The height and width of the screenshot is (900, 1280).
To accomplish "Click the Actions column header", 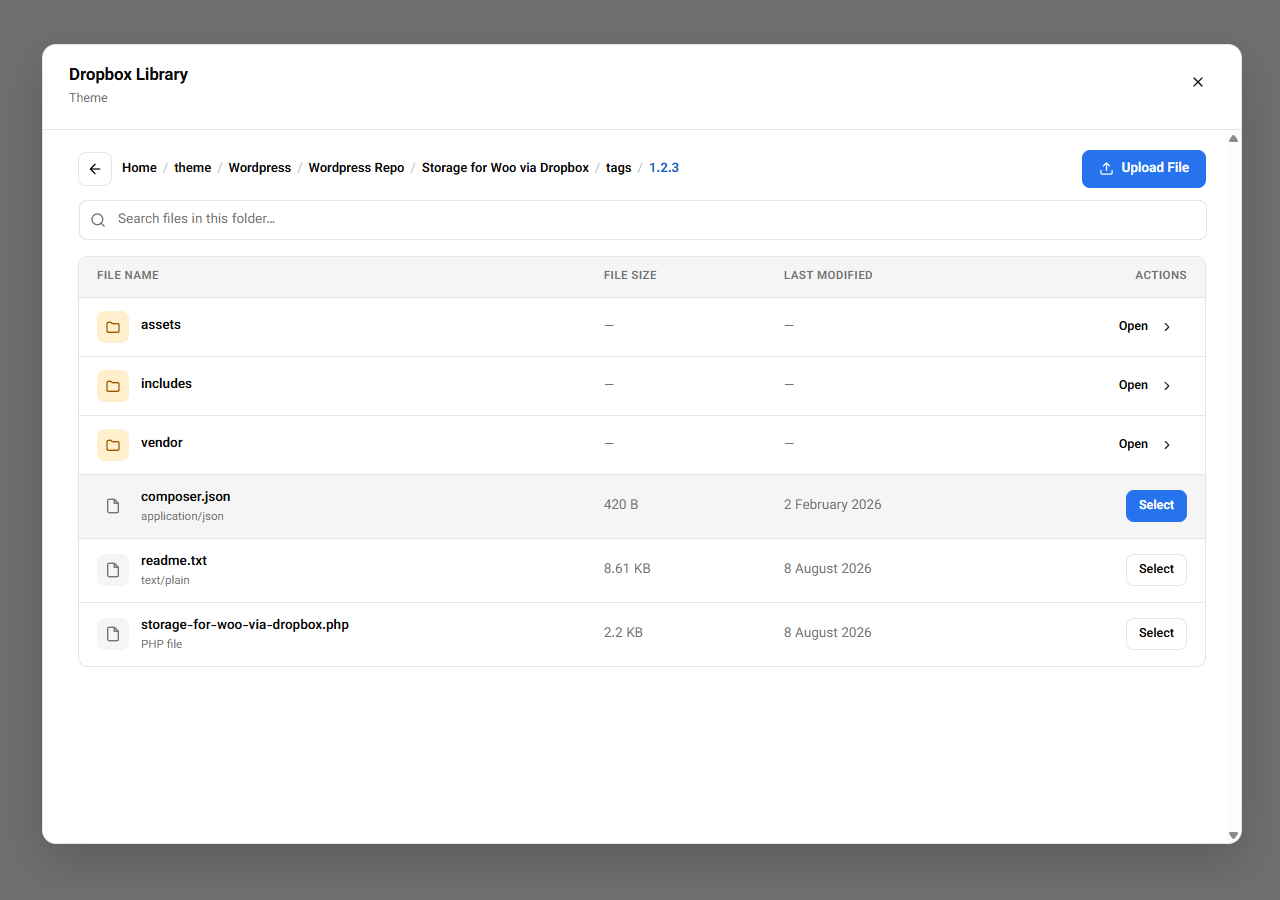I will (x=1161, y=275).
